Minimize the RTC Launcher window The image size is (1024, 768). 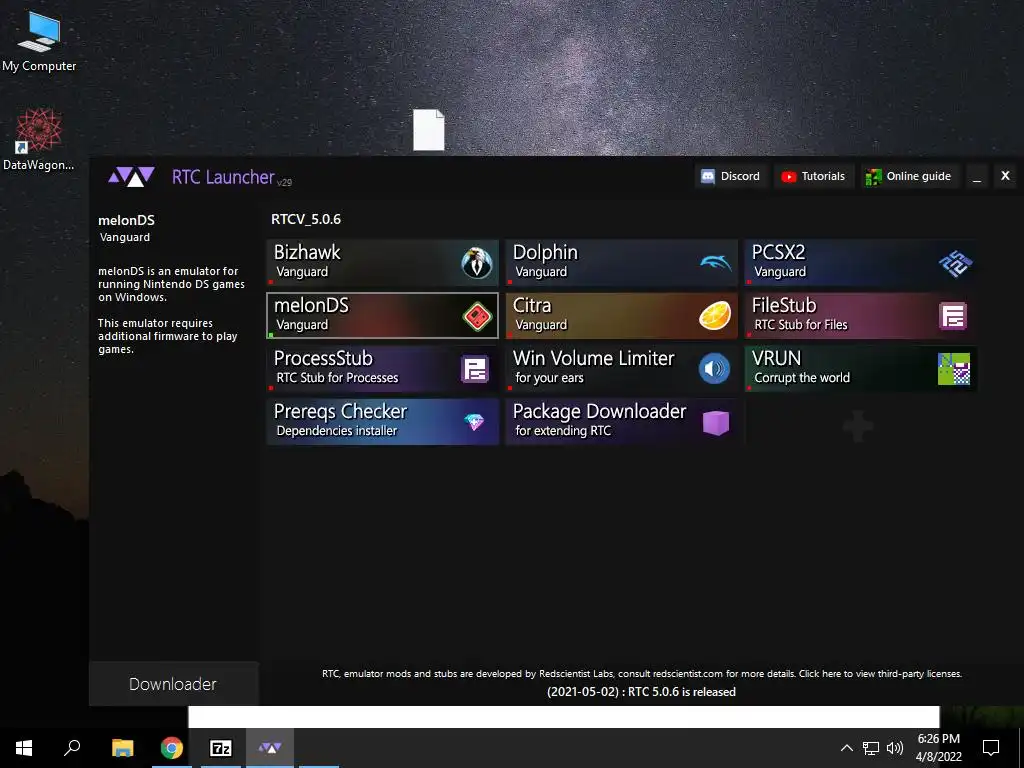(x=977, y=176)
